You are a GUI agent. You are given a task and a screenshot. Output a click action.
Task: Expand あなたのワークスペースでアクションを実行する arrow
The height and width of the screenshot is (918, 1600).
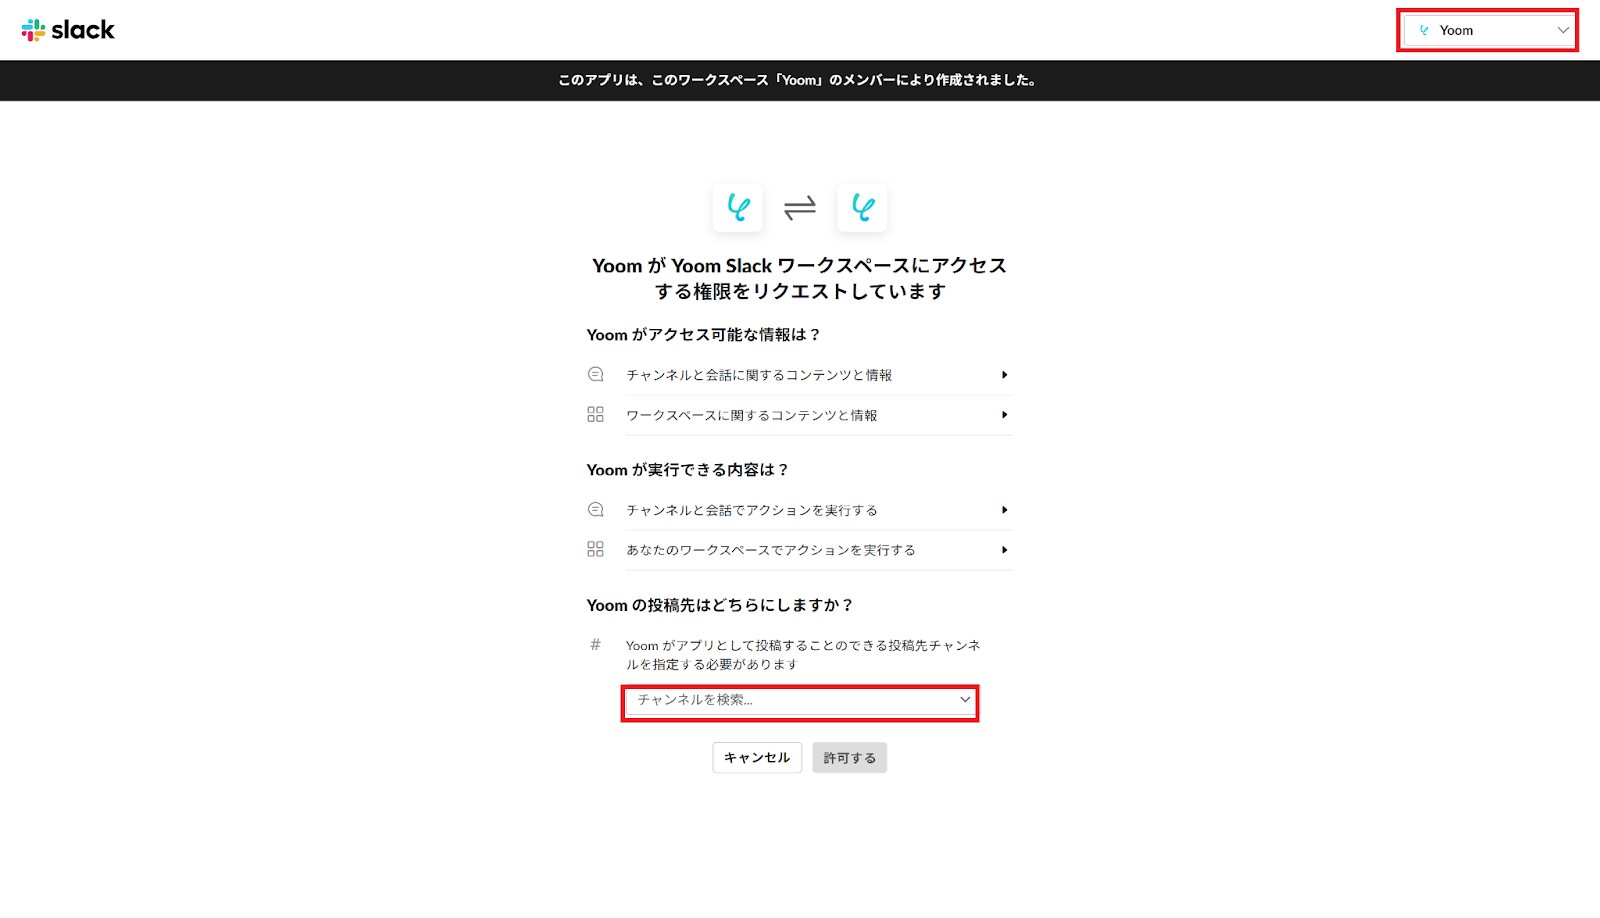pyautogui.click(x=1004, y=550)
